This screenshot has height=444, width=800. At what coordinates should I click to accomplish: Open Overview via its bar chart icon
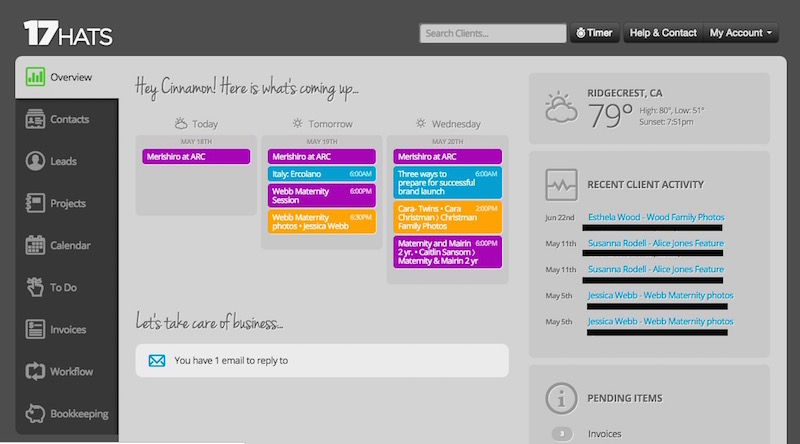(x=35, y=77)
